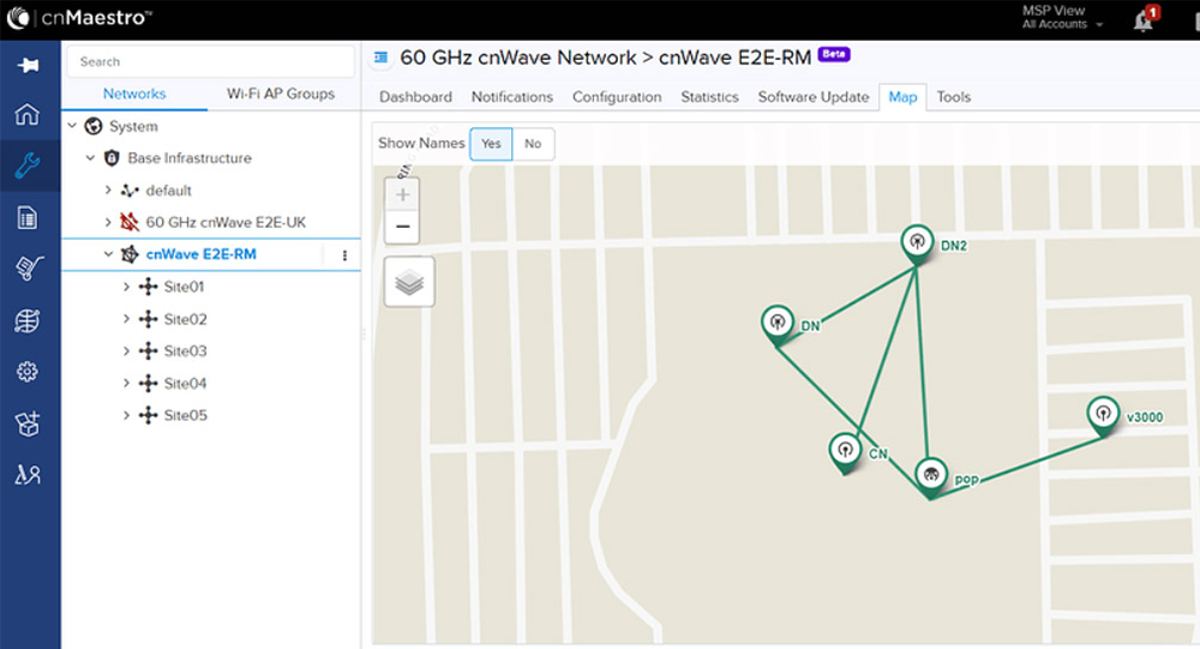Open the Software Update tab
The image size is (1200, 649).
click(x=813, y=97)
